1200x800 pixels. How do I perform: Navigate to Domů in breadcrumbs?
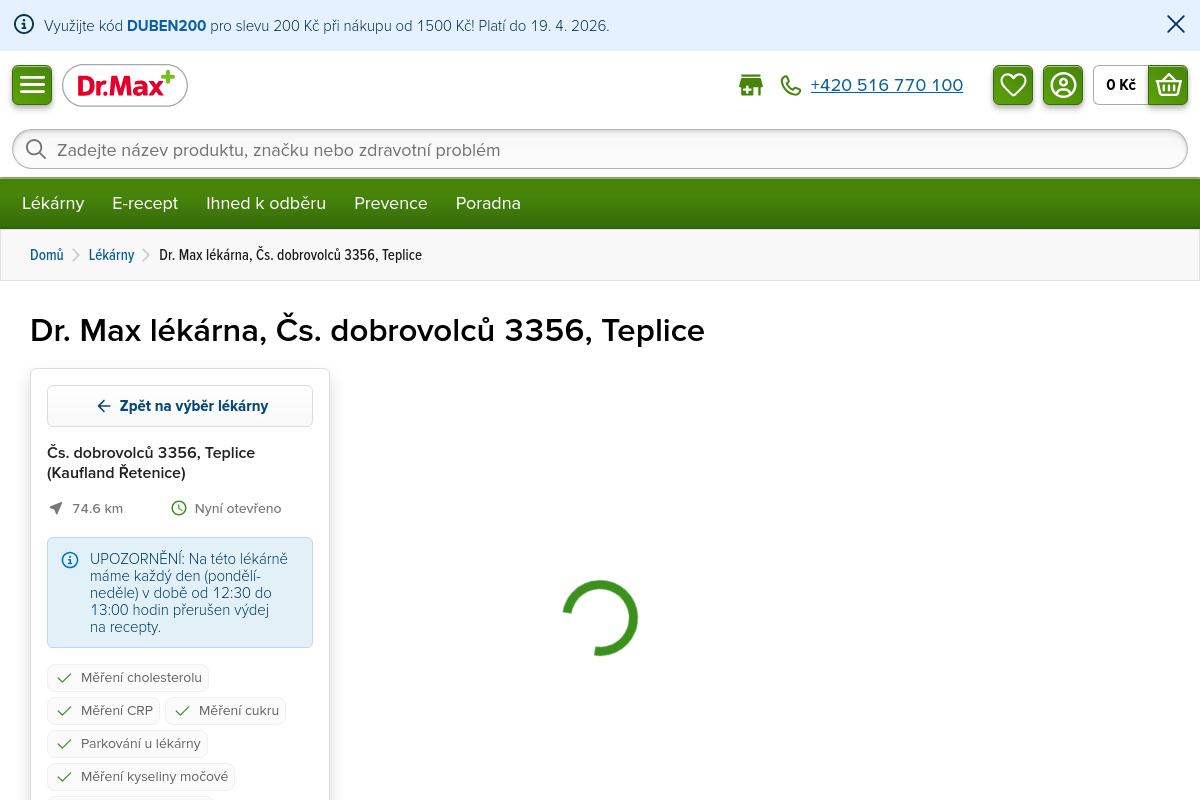click(x=47, y=255)
